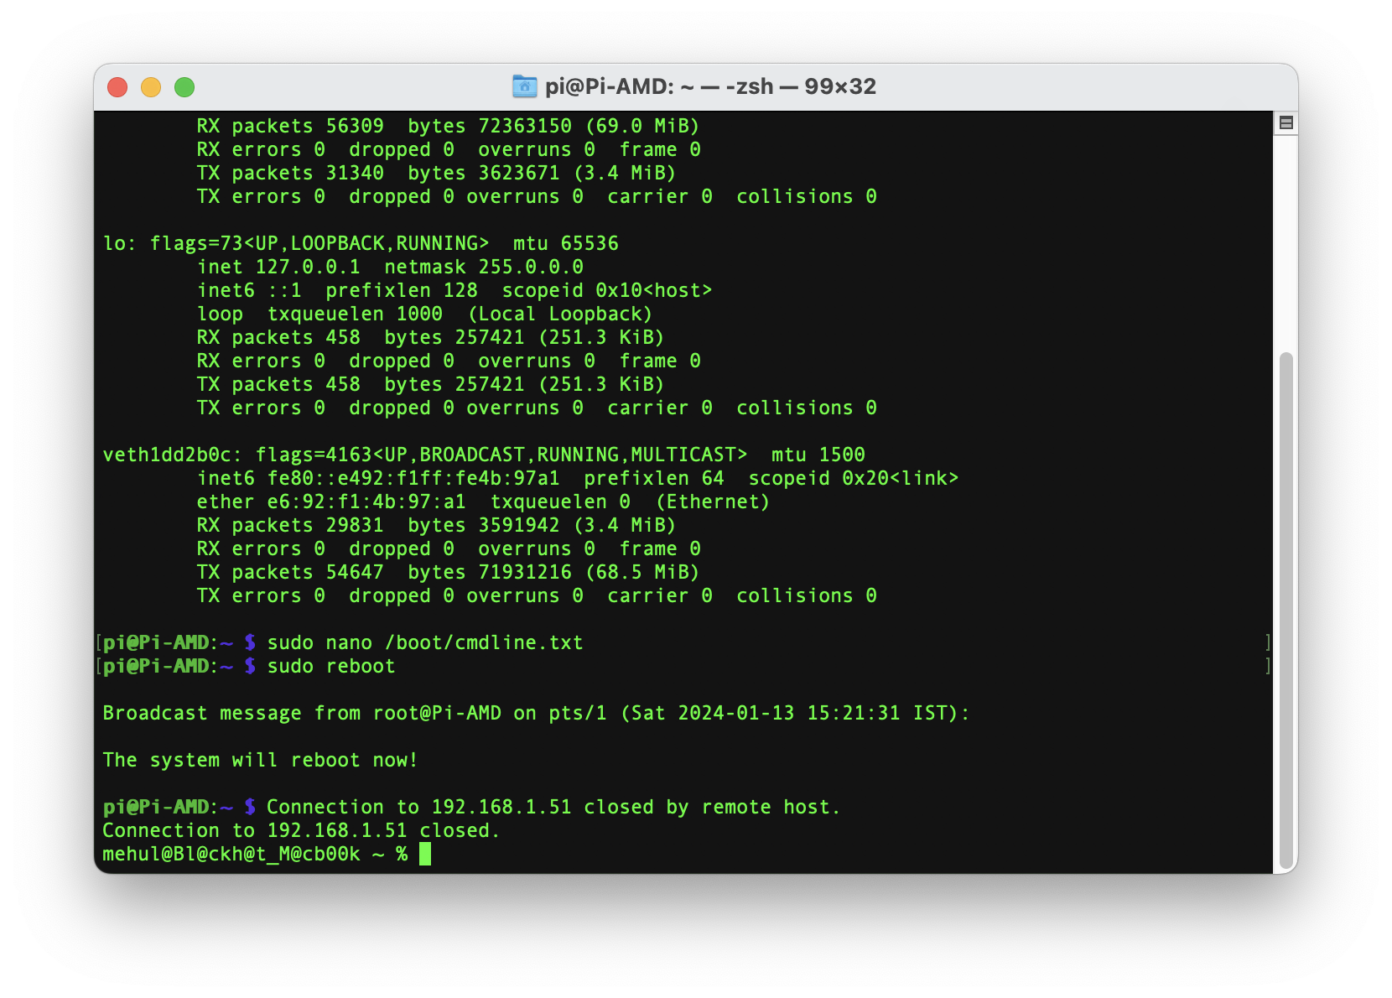Viewport: 1392px width, 998px height.
Task: Click the yellow minimize button on the Terminal window
Action: [x=150, y=87]
